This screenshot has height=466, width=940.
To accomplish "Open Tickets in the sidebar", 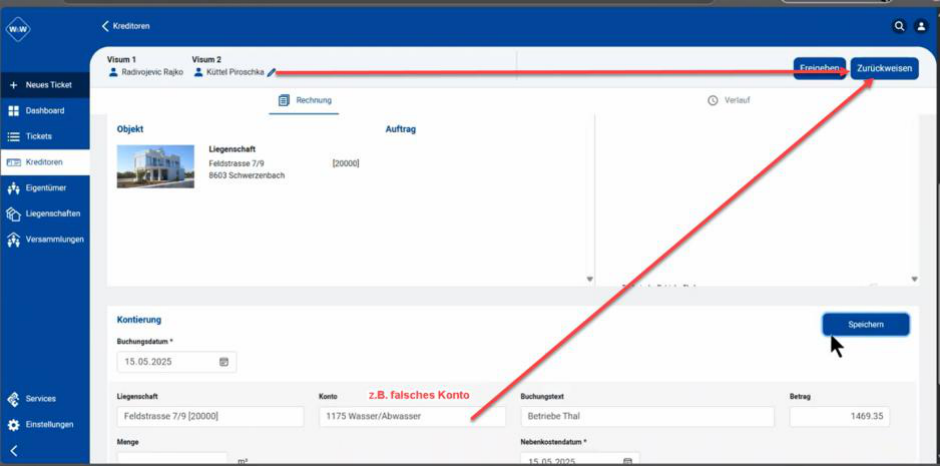I will pyautogui.click(x=45, y=137).
